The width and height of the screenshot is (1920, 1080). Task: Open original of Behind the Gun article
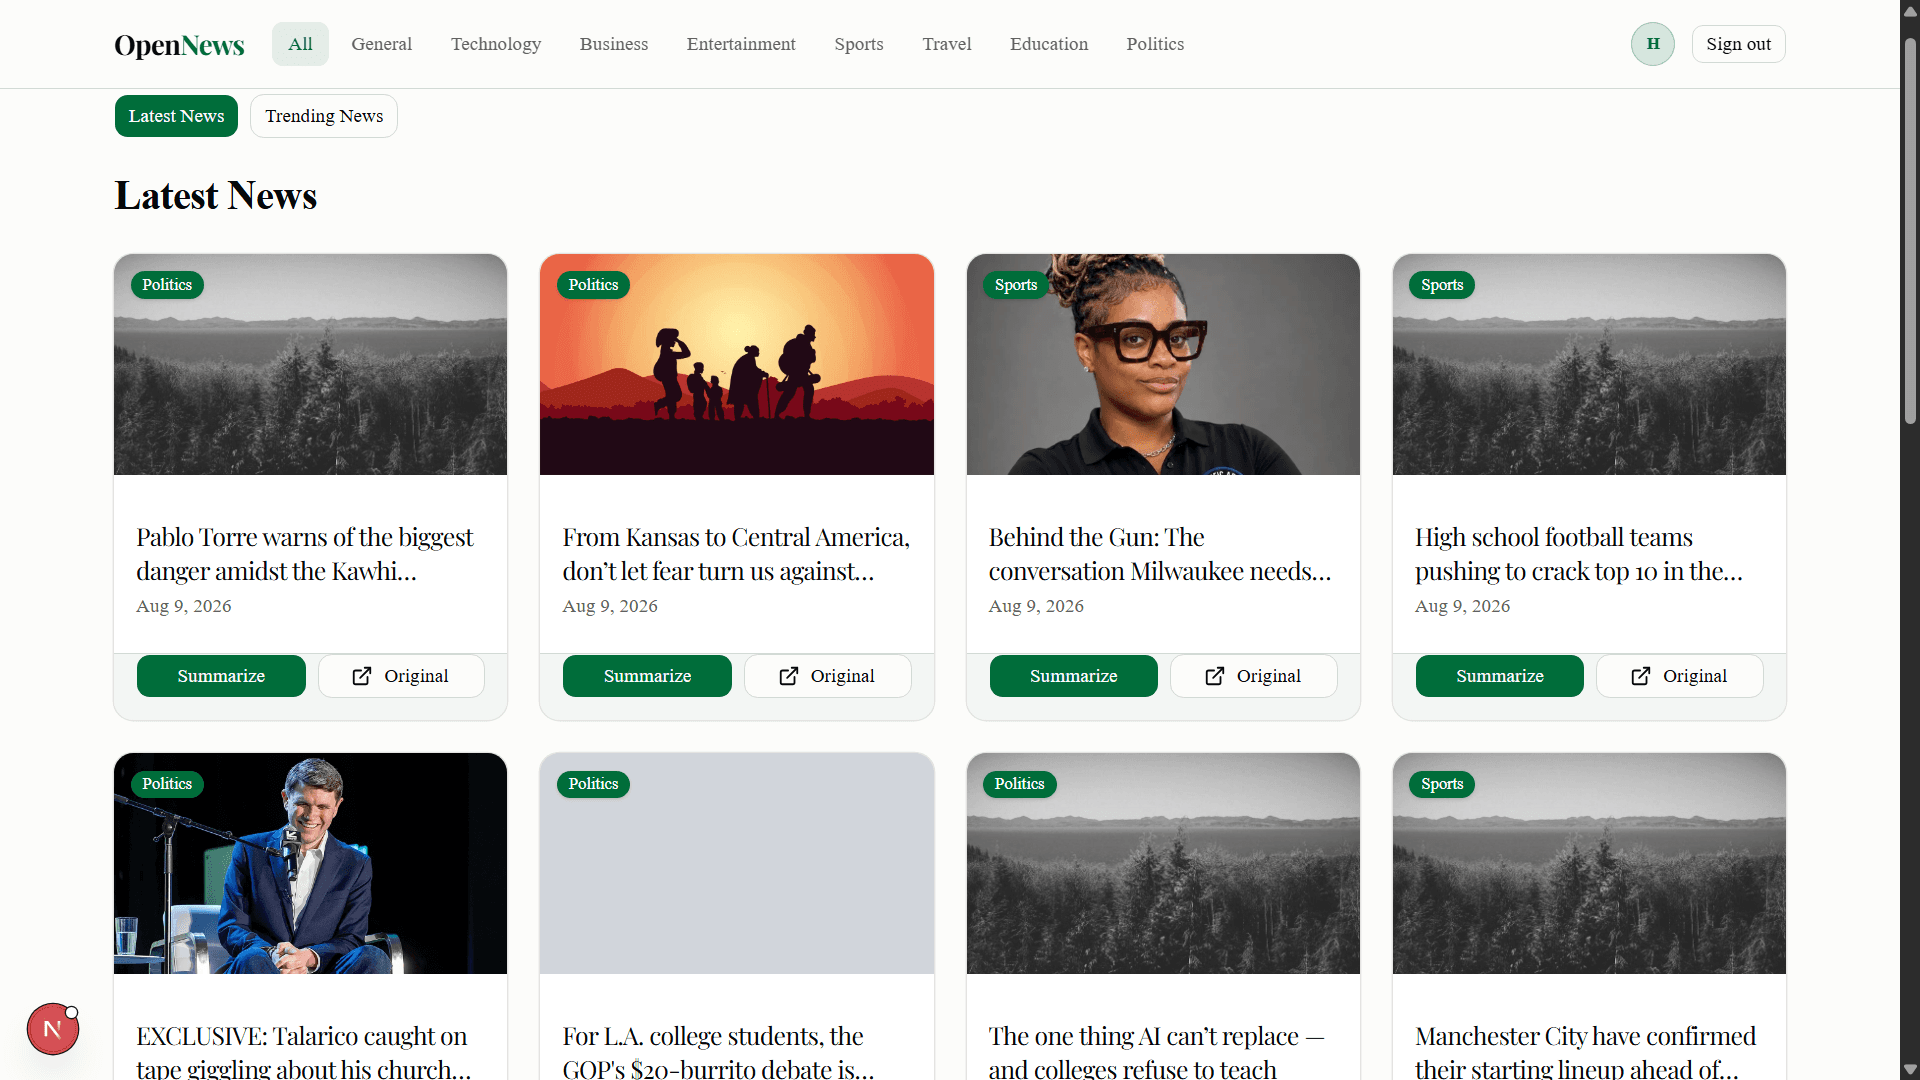tap(1254, 676)
